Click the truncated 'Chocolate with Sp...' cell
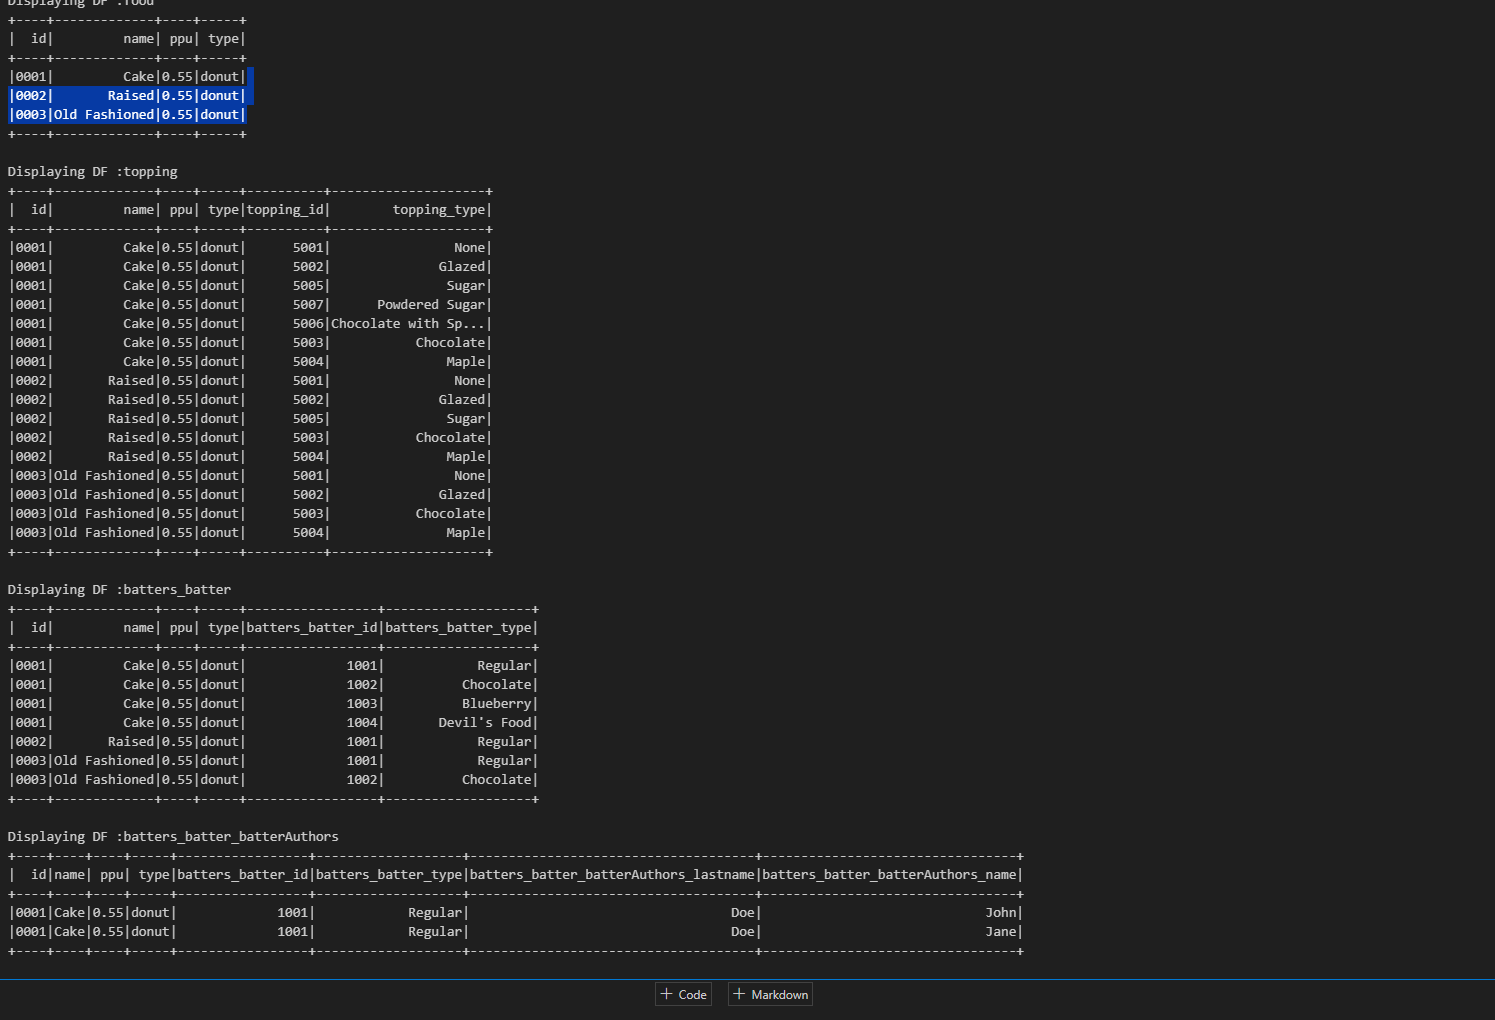This screenshot has width=1495, height=1020. (x=408, y=324)
